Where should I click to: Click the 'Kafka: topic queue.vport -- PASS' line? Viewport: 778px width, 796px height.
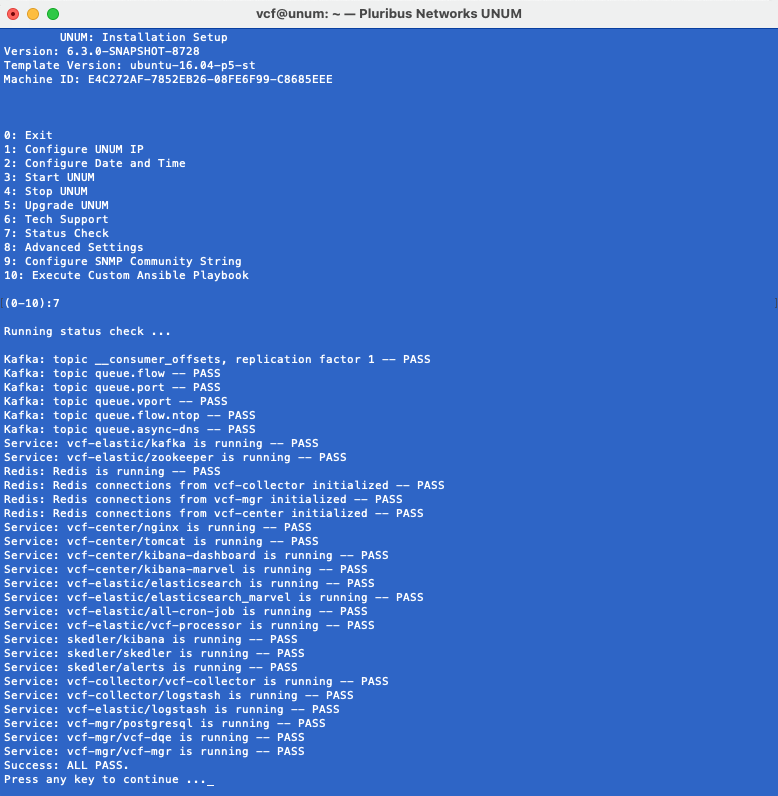tap(116, 402)
